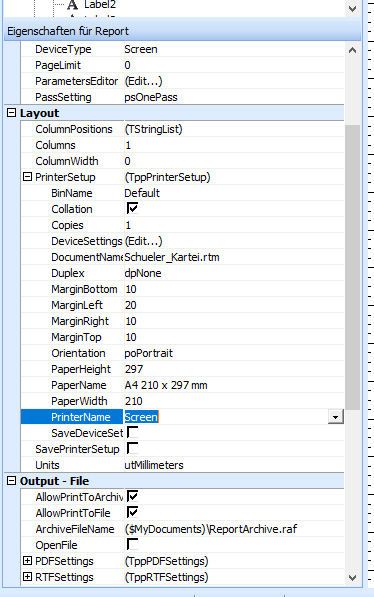
Task: Click the PaperWidth value 210
Action: (x=134, y=401)
